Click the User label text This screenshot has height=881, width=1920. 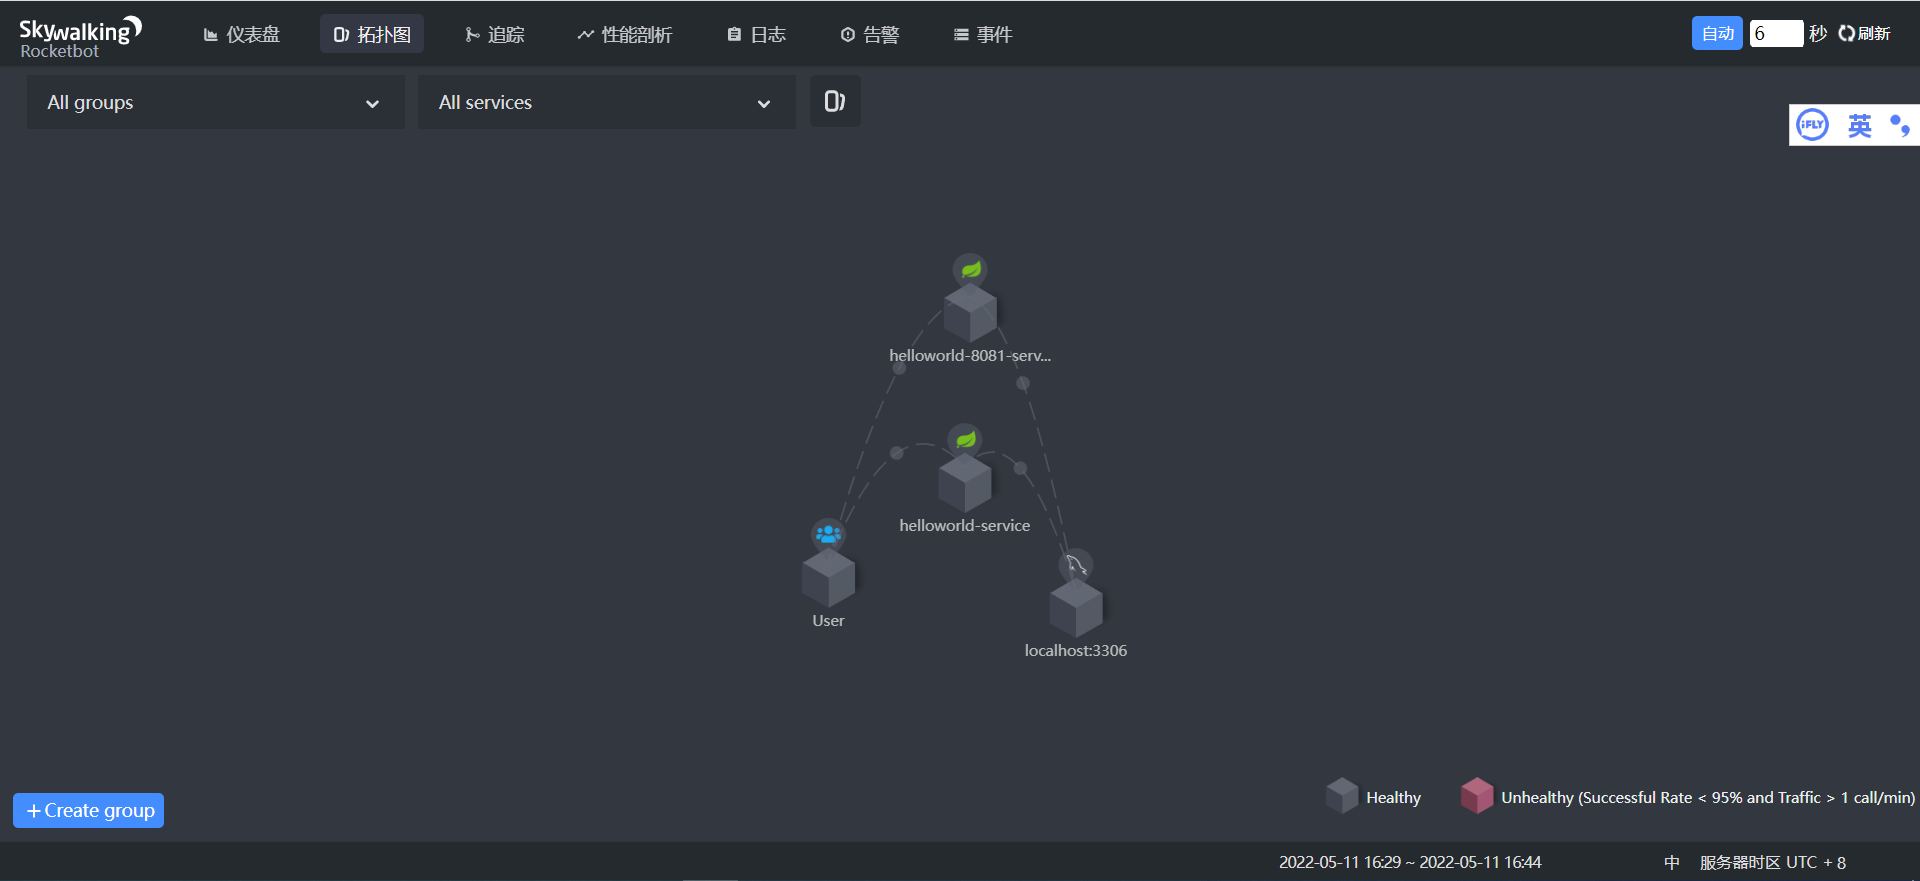828,620
